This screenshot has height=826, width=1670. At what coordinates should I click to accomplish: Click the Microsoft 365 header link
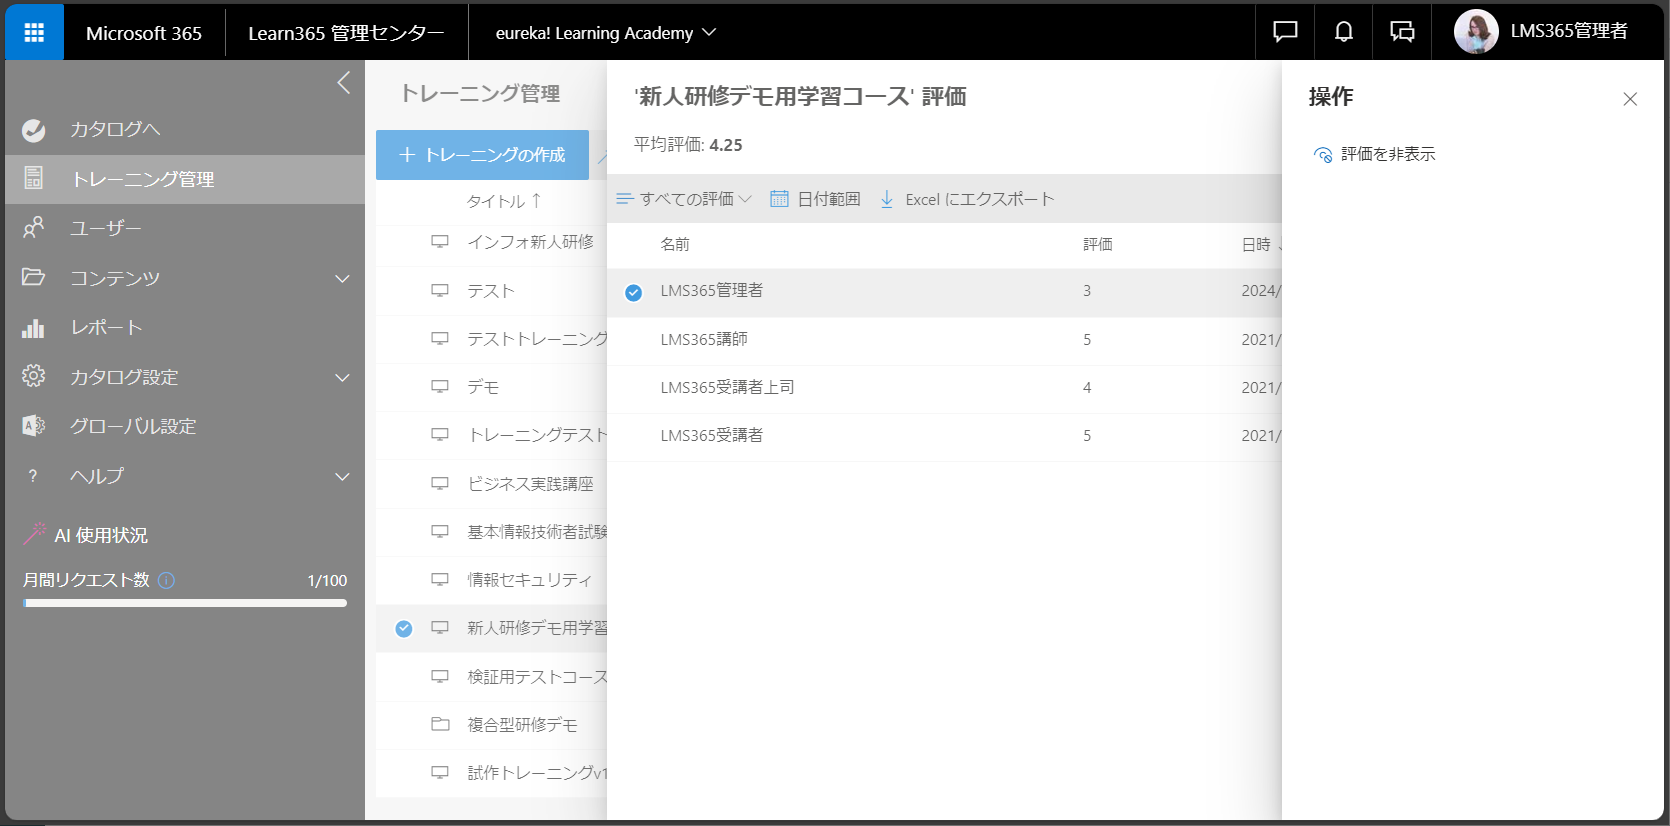point(144,33)
